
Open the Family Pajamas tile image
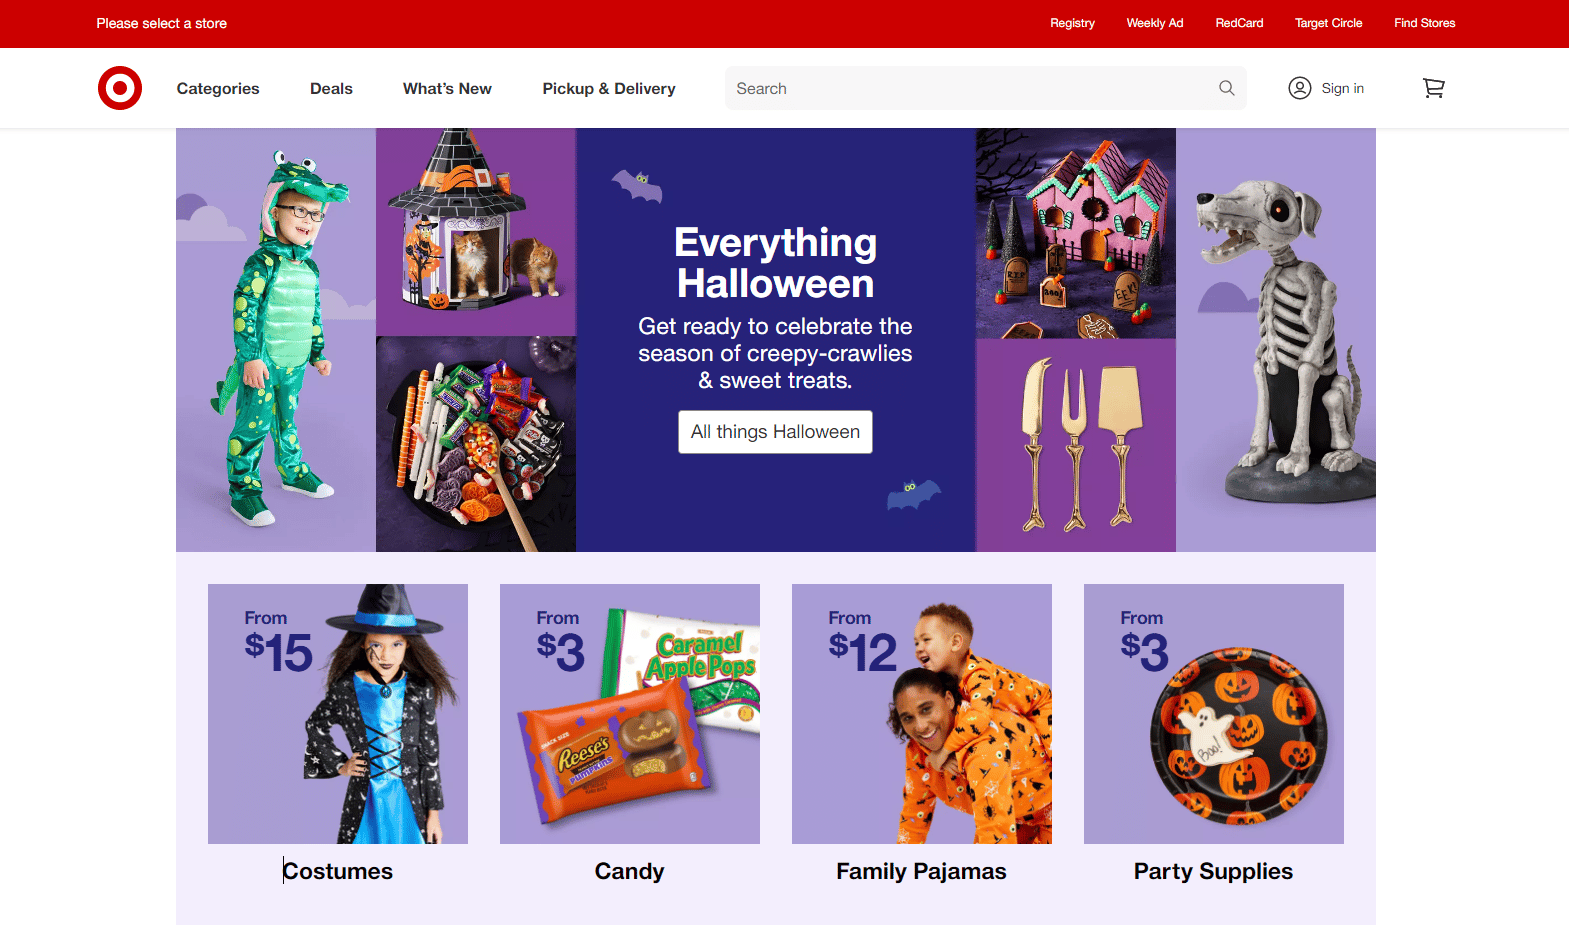pos(922,714)
